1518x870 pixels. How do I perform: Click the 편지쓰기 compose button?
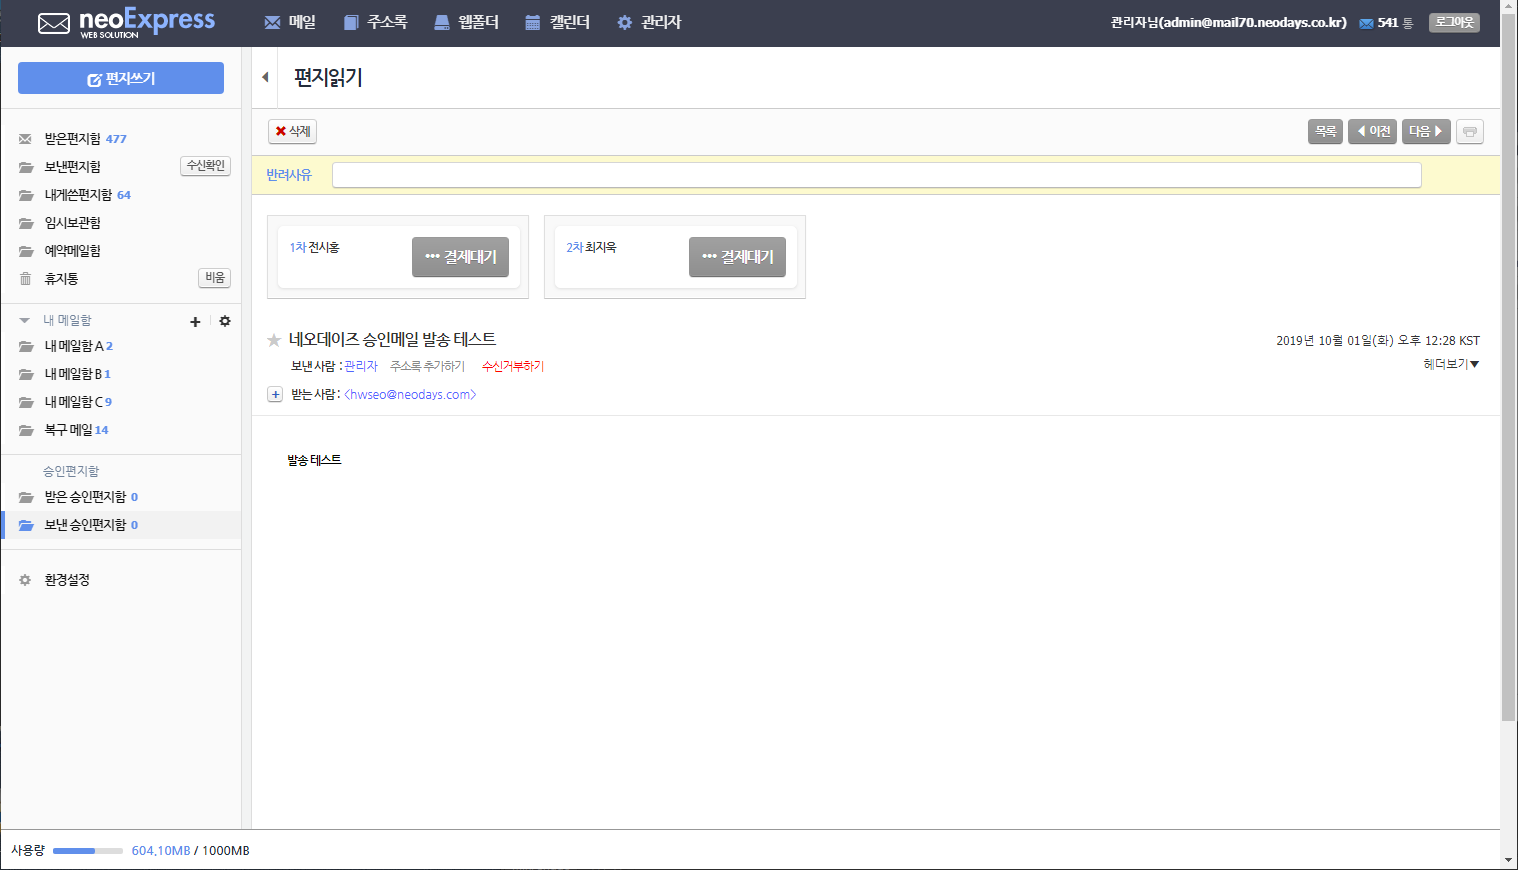coord(121,78)
